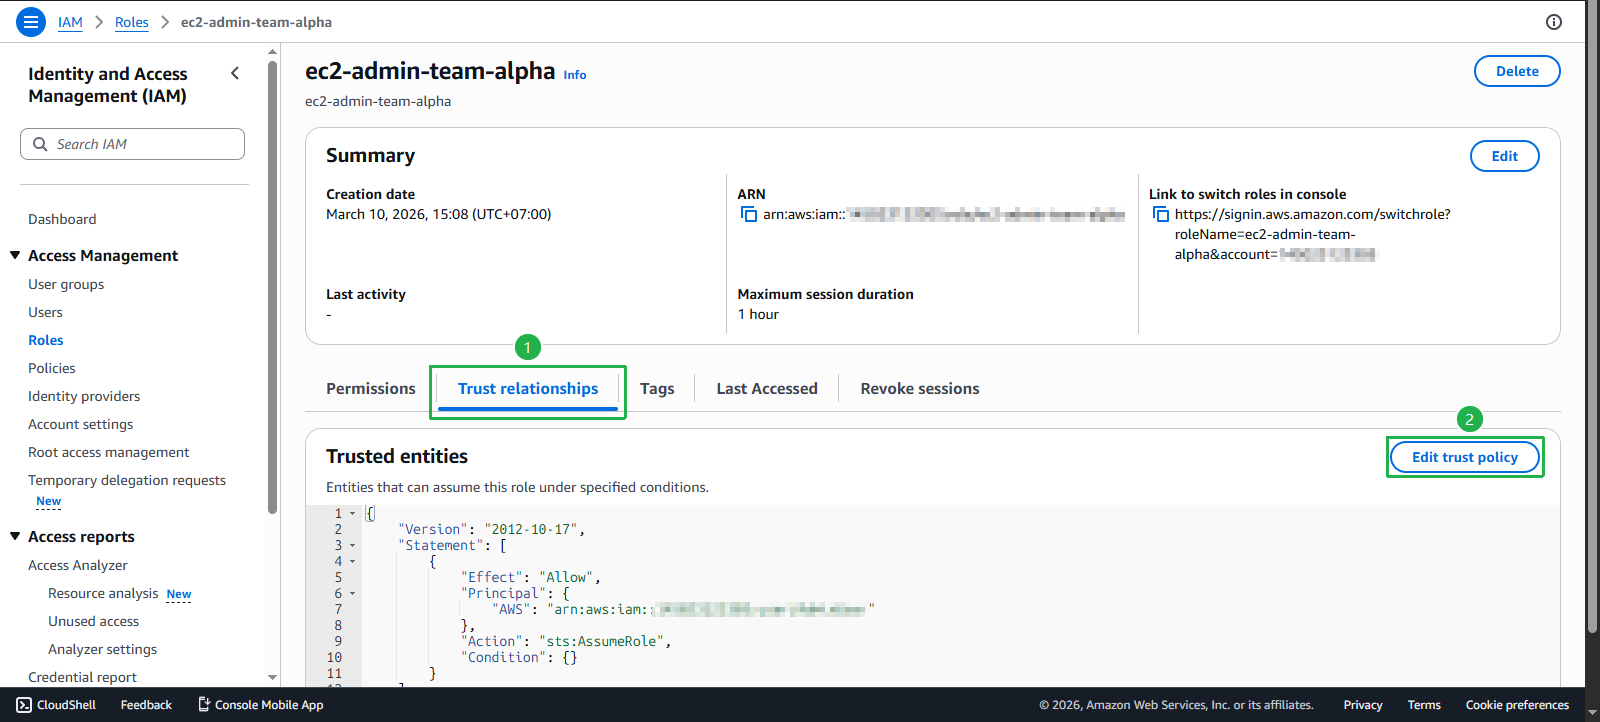Open User groups in the sidebar
The image size is (1600, 722).
point(66,284)
